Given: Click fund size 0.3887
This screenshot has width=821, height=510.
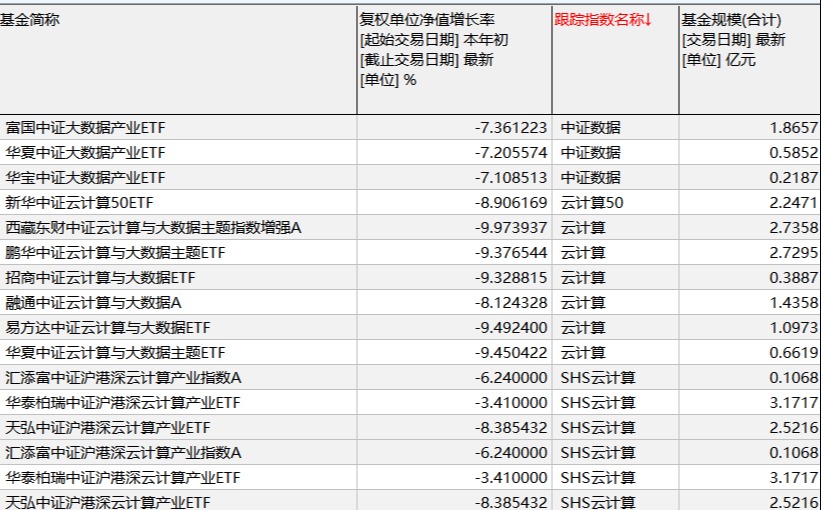Looking at the screenshot, I should click(793, 278).
